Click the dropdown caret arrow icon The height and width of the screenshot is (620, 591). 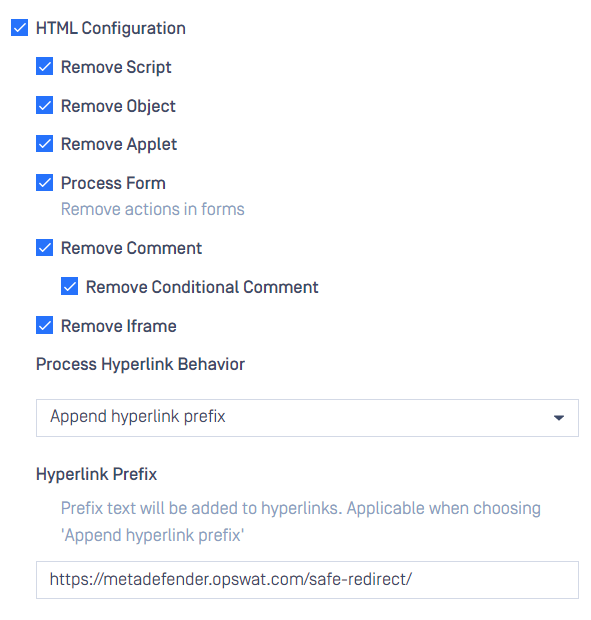(559, 418)
